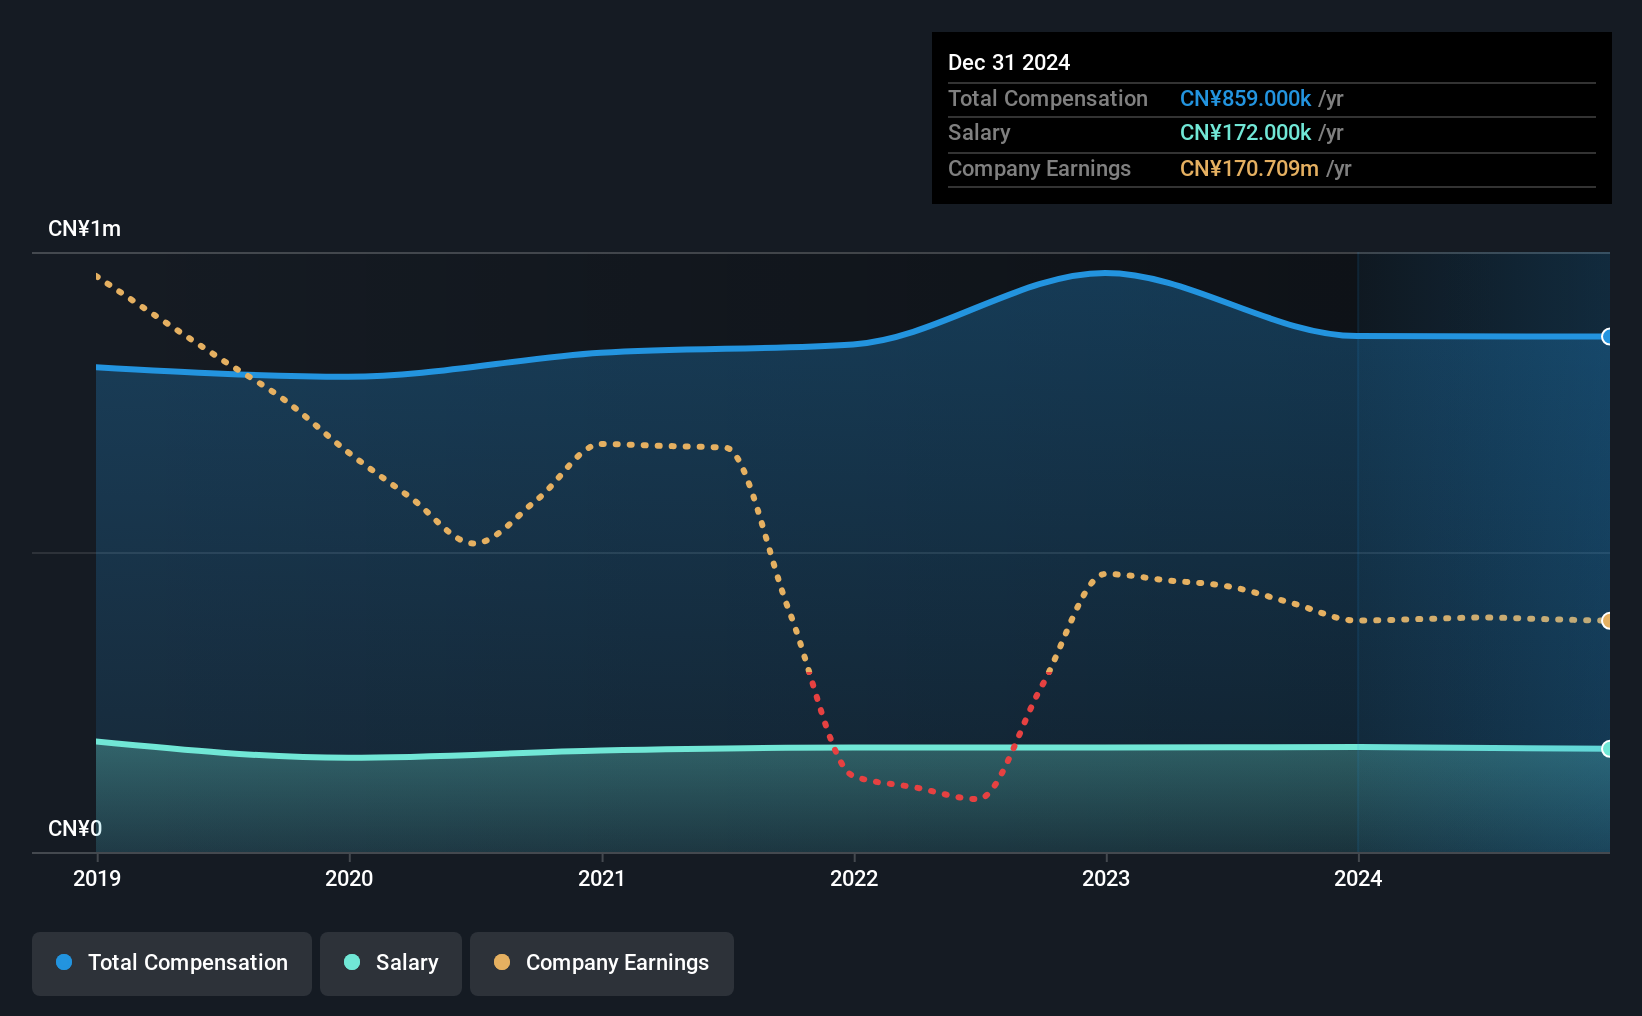The image size is (1642, 1016).
Task: Toggle the Company Earnings legend button
Action: pos(602,963)
